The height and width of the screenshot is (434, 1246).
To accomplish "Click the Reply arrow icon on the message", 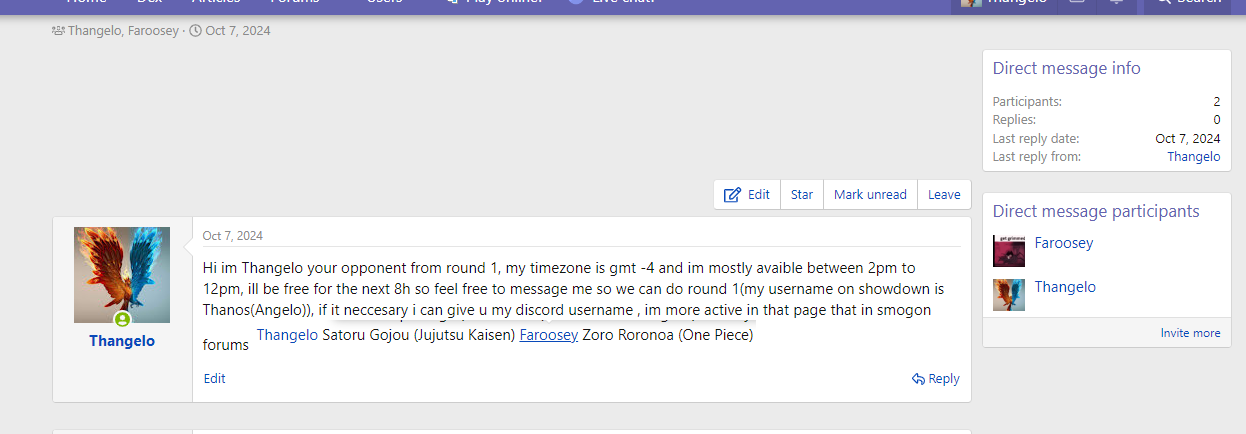I will (918, 379).
